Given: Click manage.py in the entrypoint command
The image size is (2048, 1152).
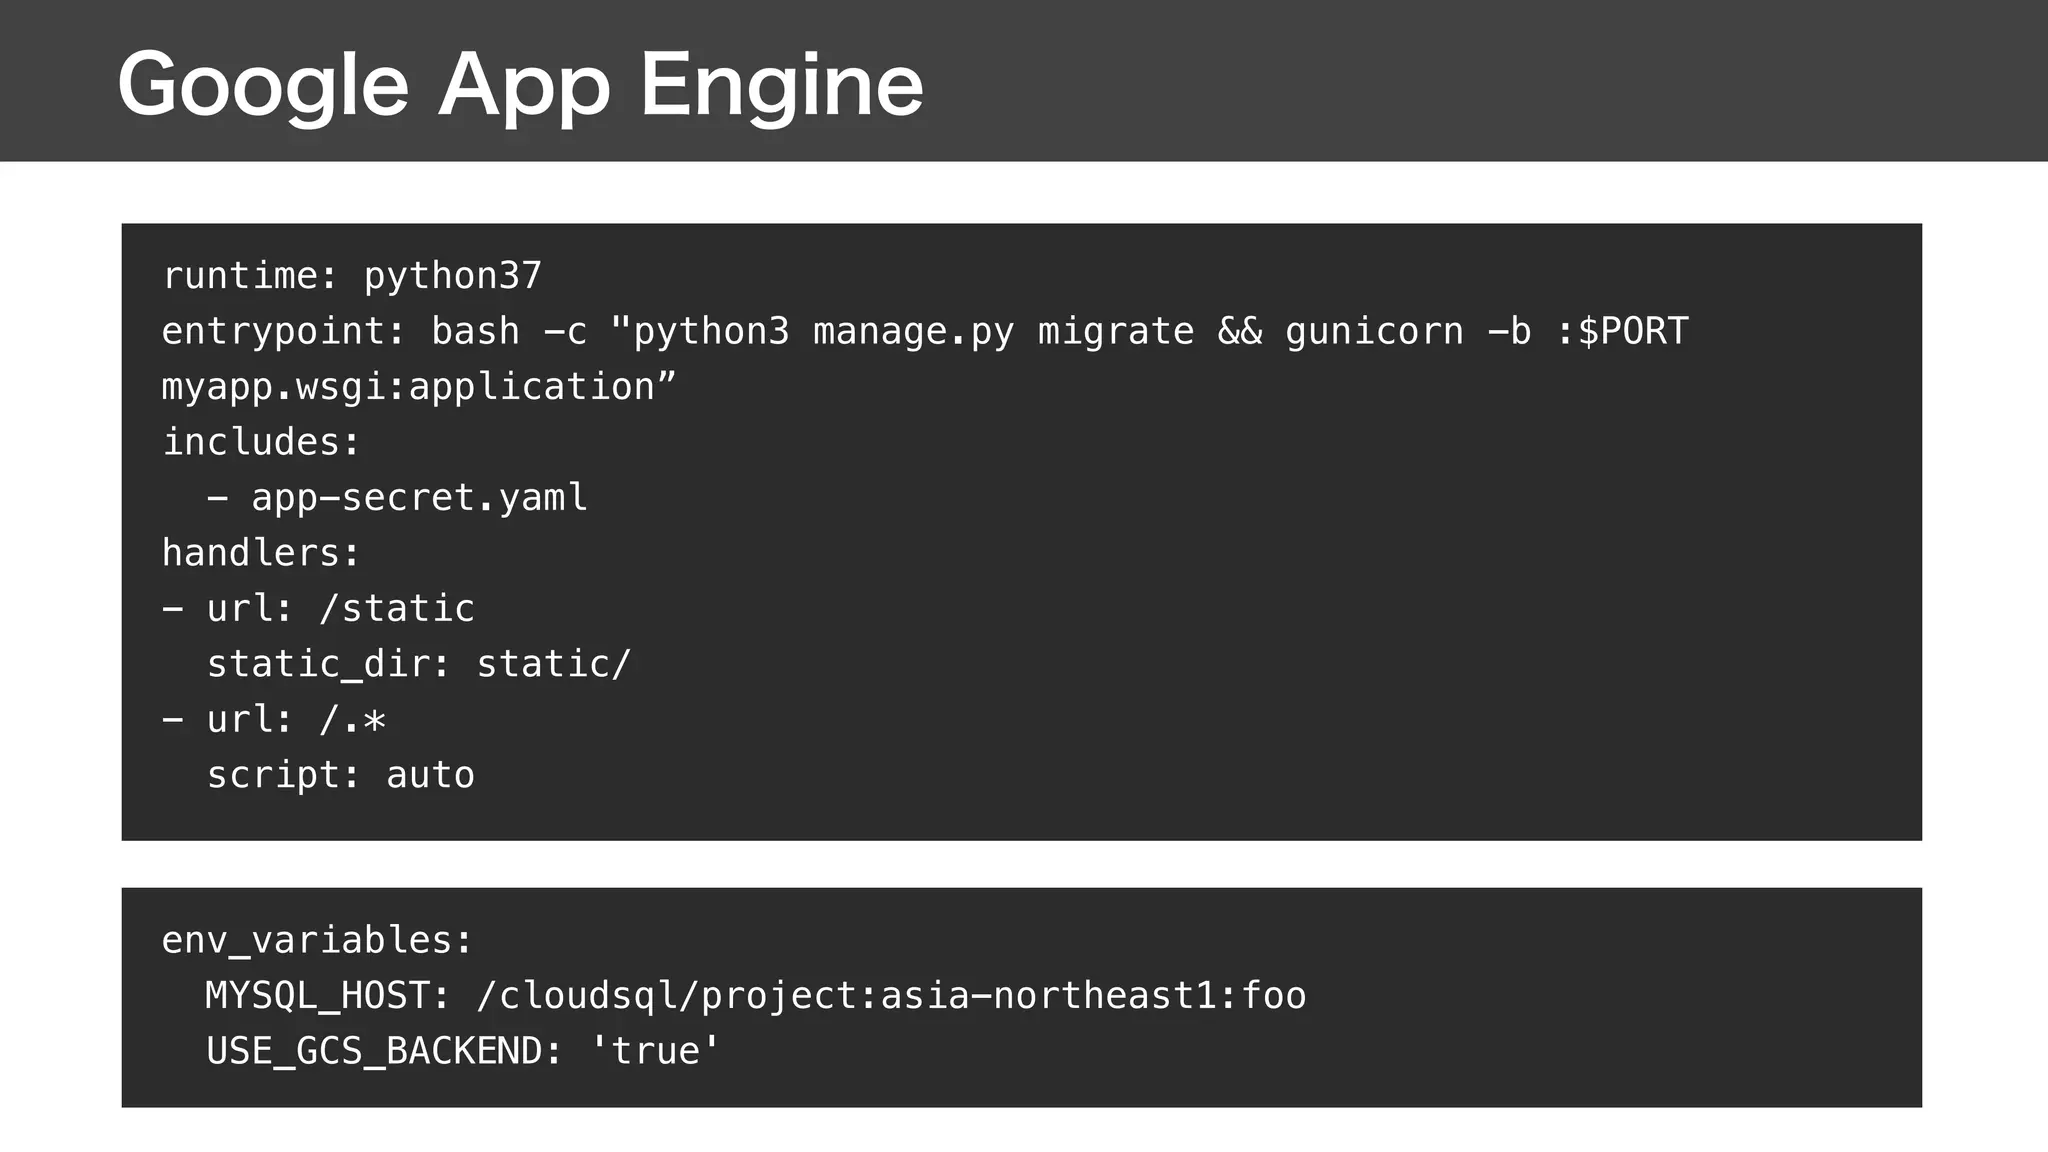Looking at the screenshot, I should click(913, 332).
